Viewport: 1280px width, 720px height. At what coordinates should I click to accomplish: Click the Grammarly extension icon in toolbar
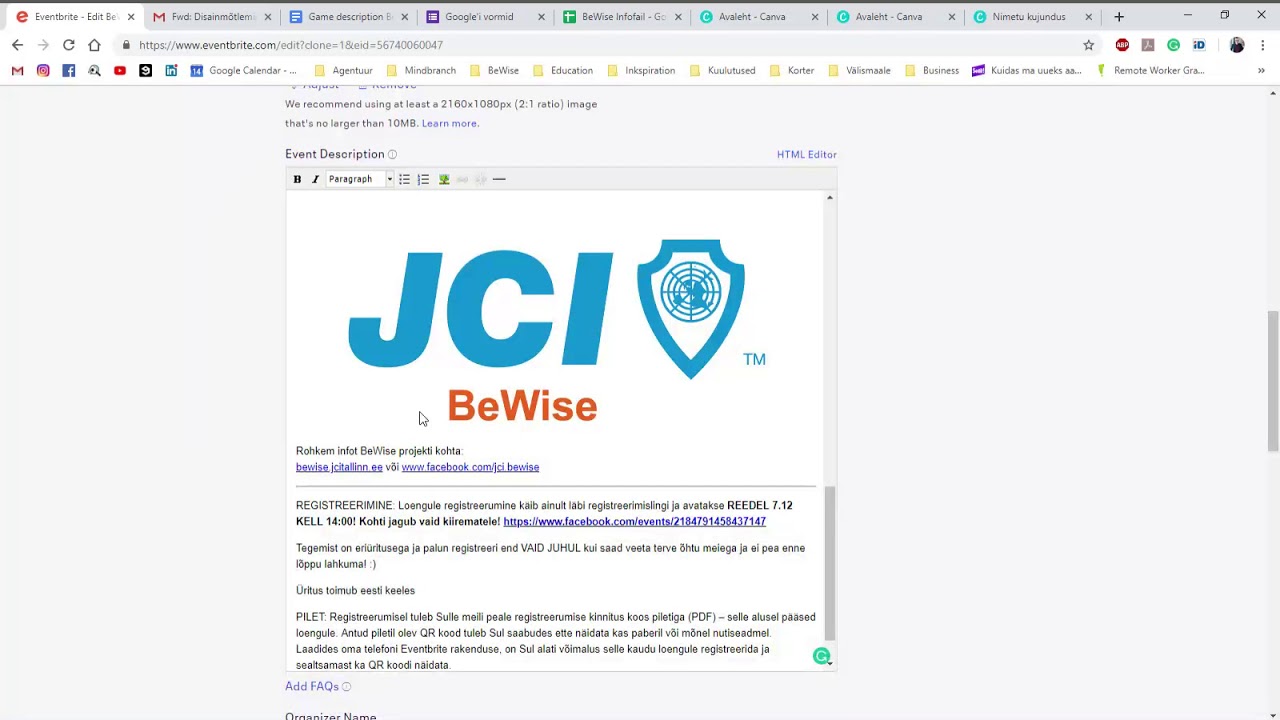(1174, 45)
